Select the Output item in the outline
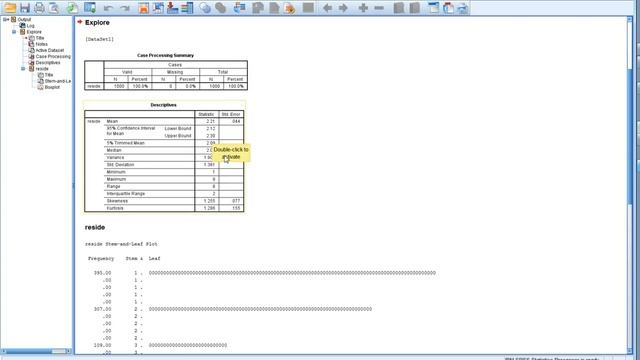Viewport: 640px width, 360px height. 24,19
